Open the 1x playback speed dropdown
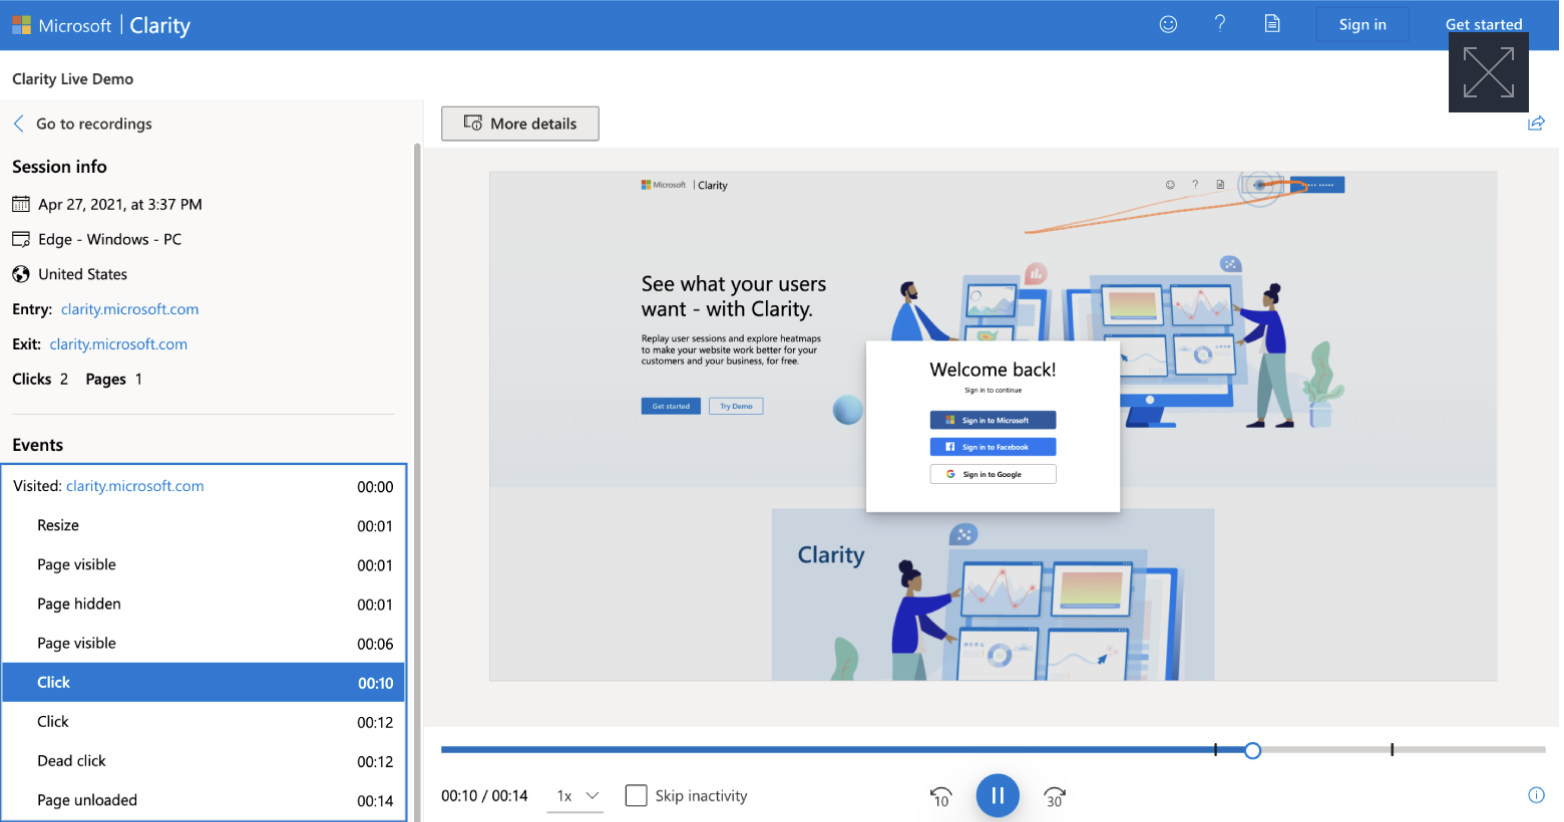Viewport: 1564px width, 822px height. click(x=576, y=795)
